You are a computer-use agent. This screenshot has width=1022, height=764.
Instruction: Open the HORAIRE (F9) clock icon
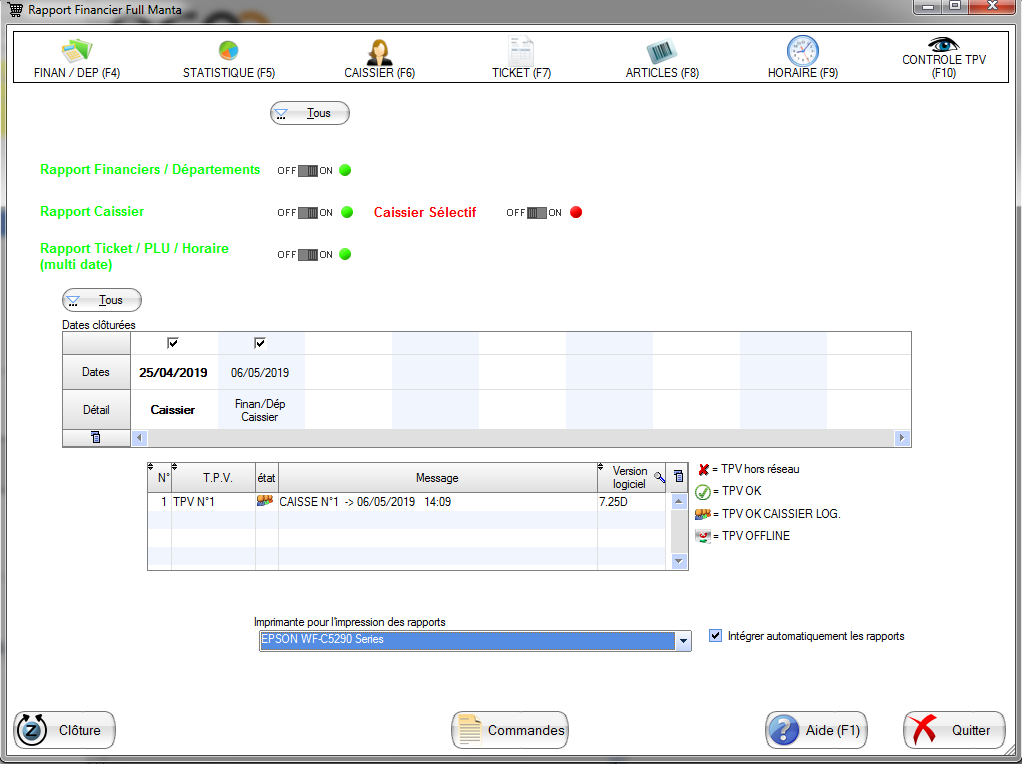click(x=802, y=50)
